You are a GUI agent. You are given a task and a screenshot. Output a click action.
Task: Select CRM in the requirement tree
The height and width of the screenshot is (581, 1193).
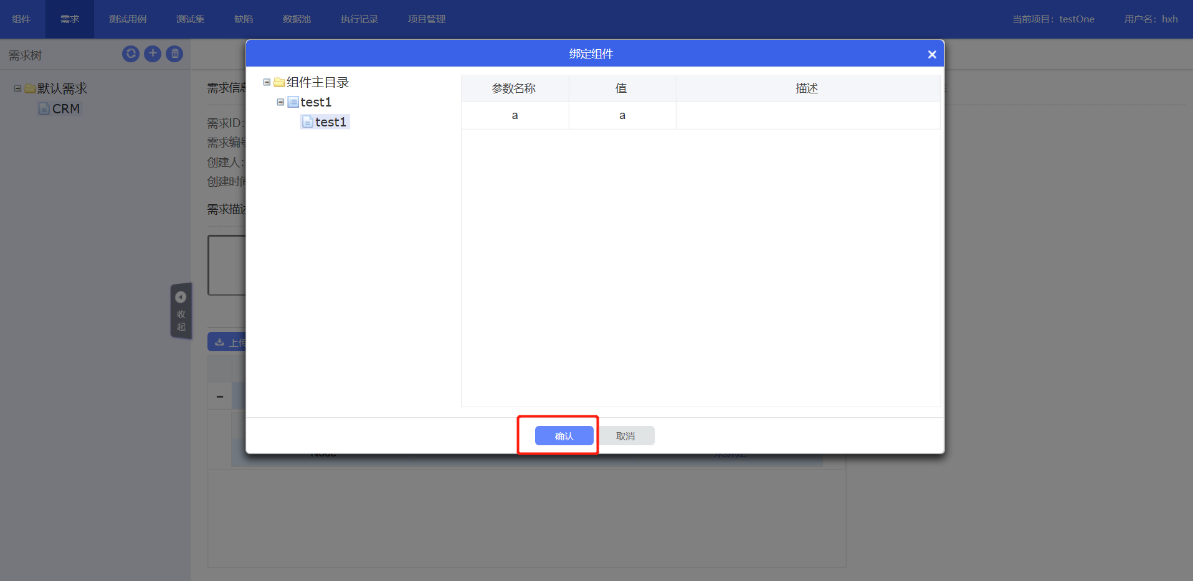tap(66, 108)
